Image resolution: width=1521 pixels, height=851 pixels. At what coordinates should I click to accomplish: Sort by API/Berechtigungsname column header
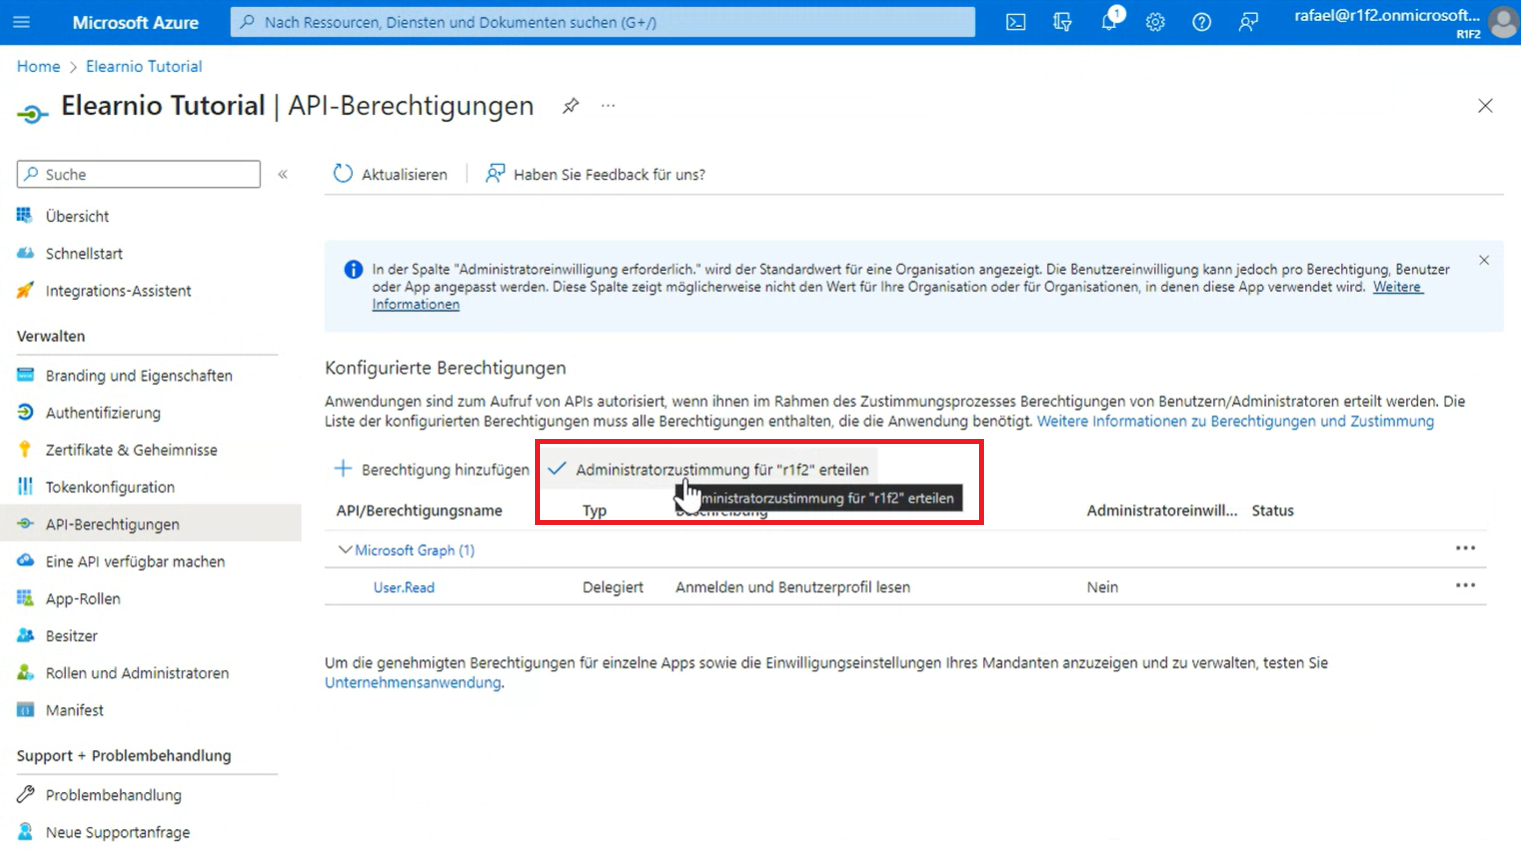419,510
